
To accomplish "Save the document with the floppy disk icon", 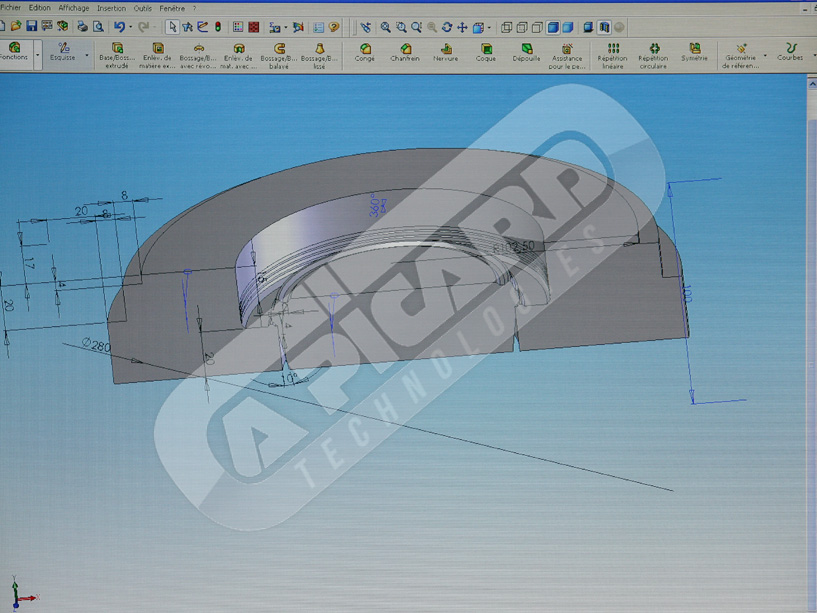I will [x=31, y=26].
